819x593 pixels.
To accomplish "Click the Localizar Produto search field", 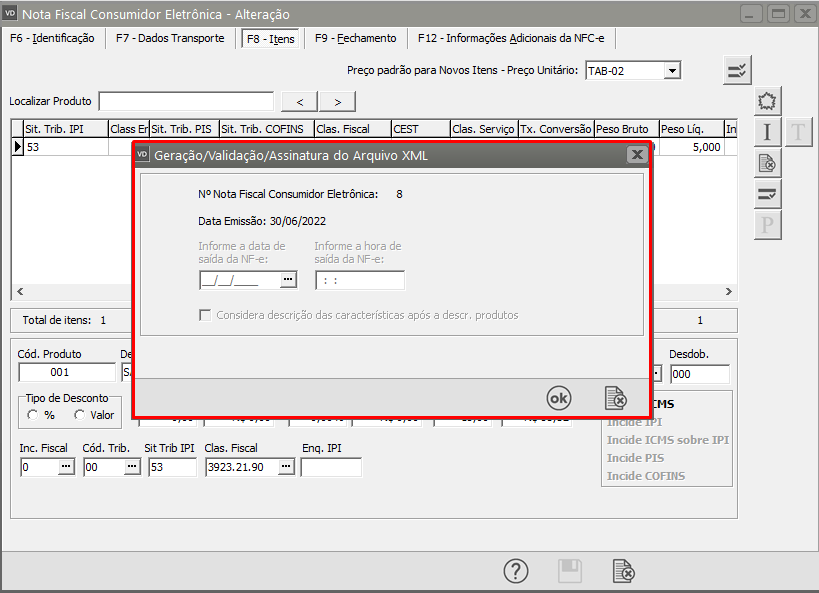I will click(186, 101).
